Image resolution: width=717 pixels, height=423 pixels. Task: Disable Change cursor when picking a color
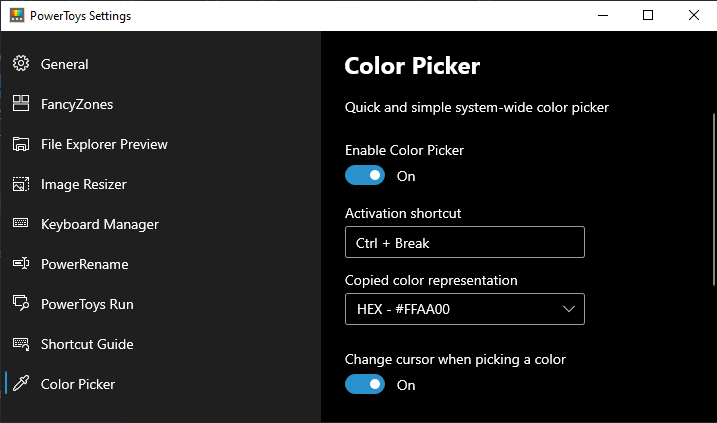pyautogui.click(x=365, y=384)
